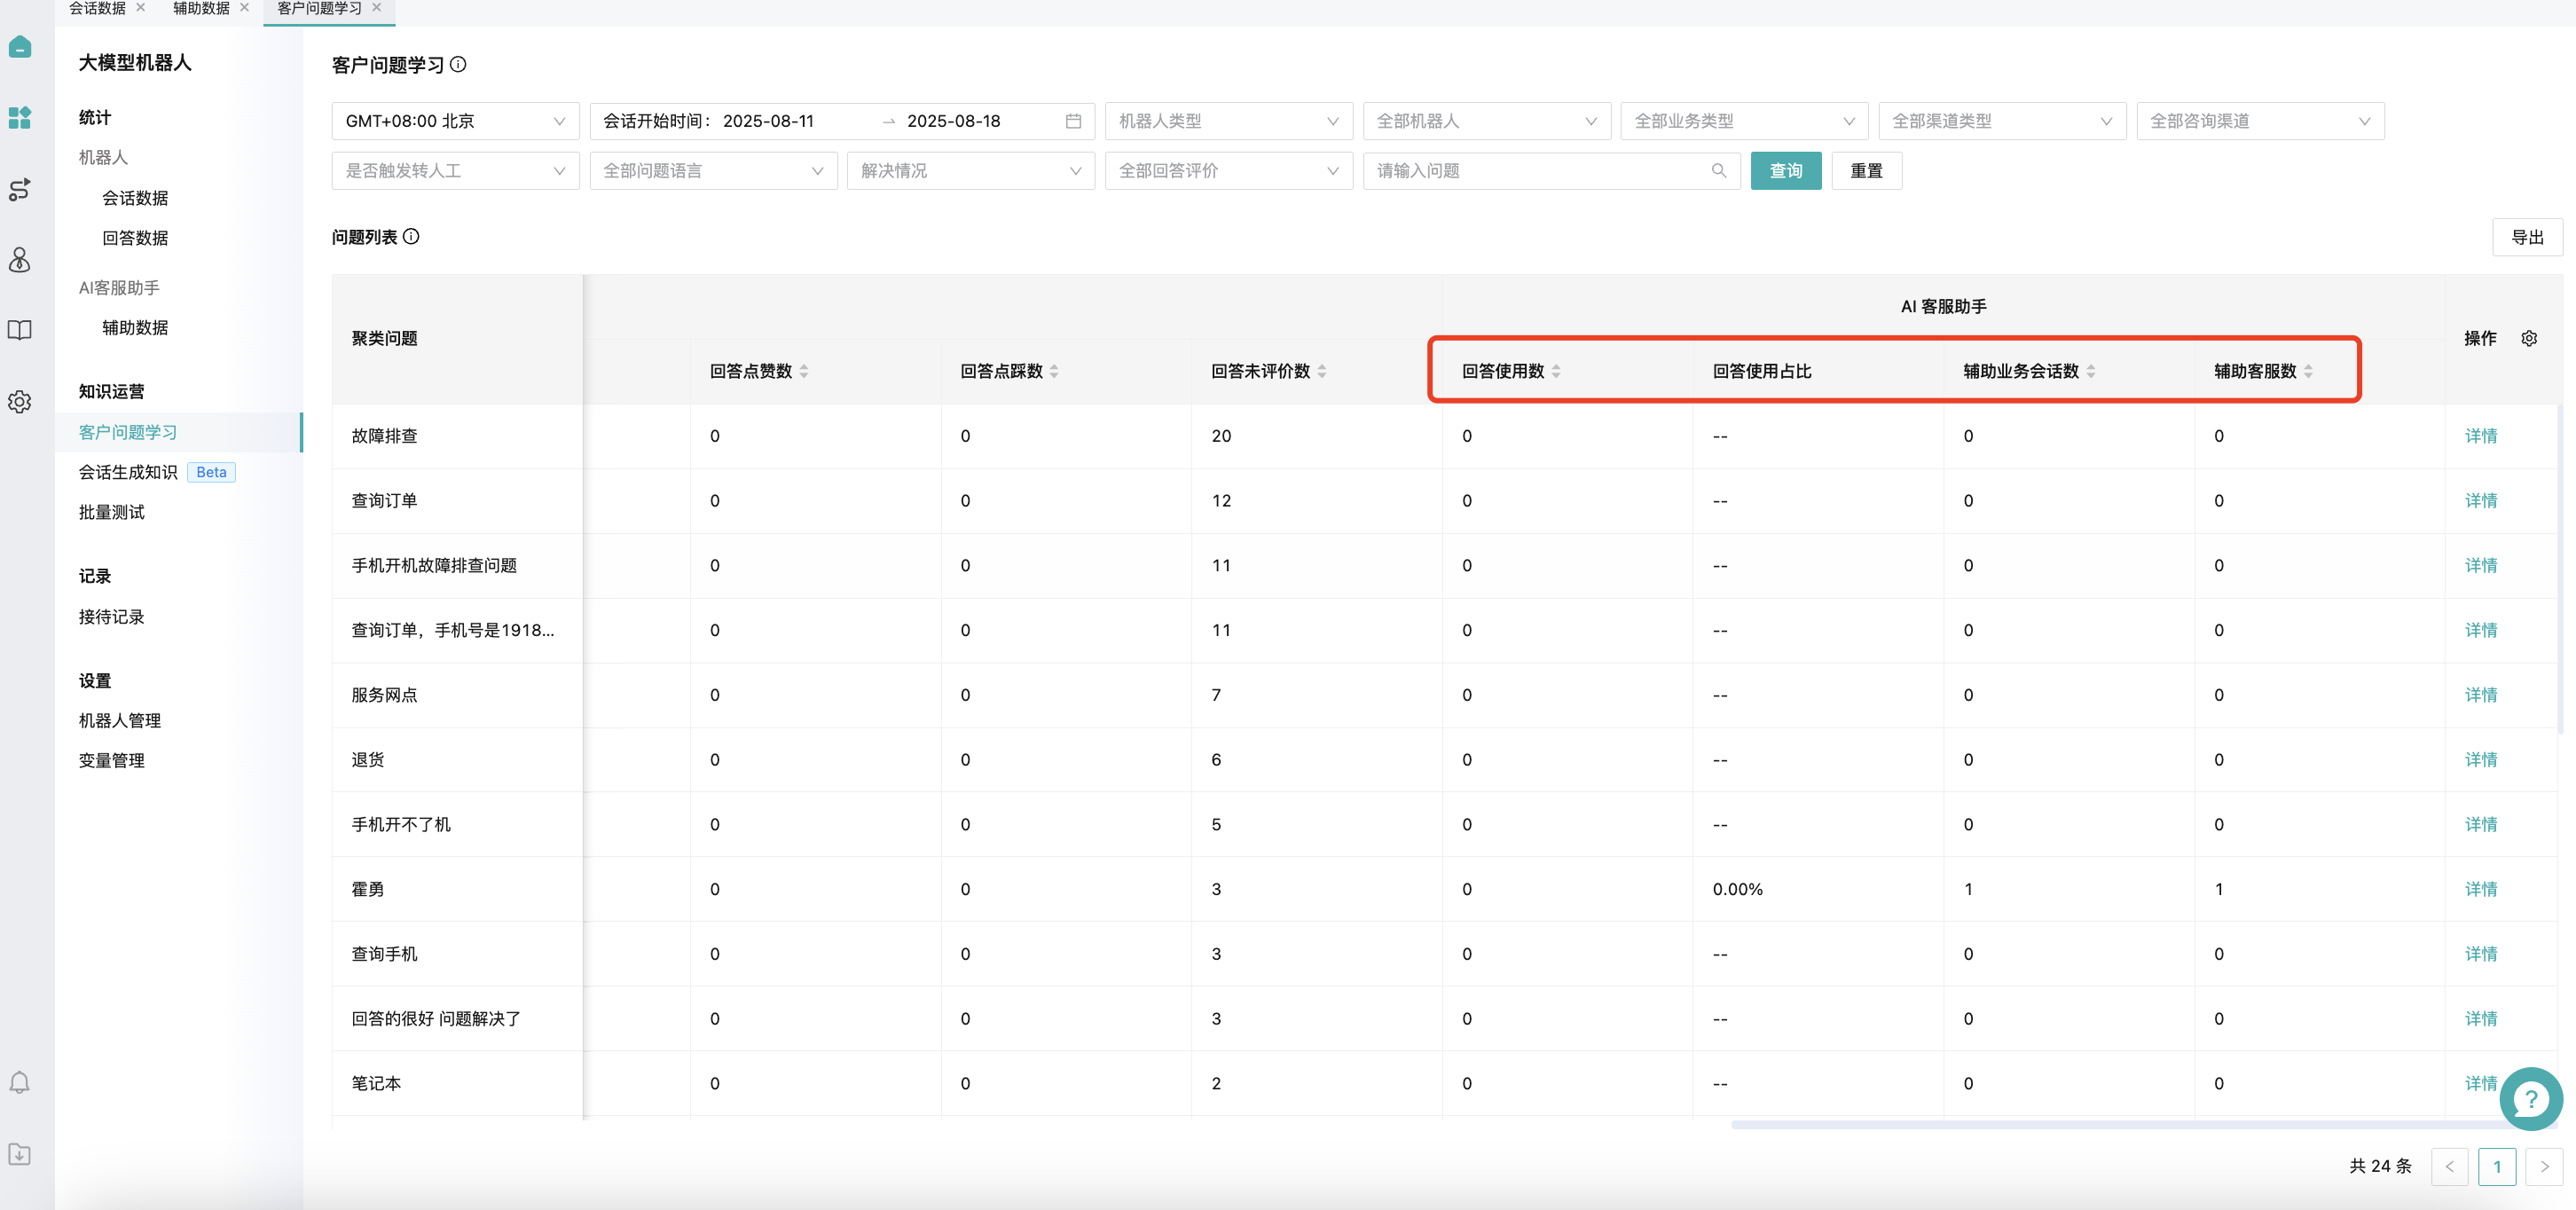Image resolution: width=2576 pixels, height=1210 pixels.
Task: Select 客户问题学习 in the sidebar
Action: click(x=178, y=432)
